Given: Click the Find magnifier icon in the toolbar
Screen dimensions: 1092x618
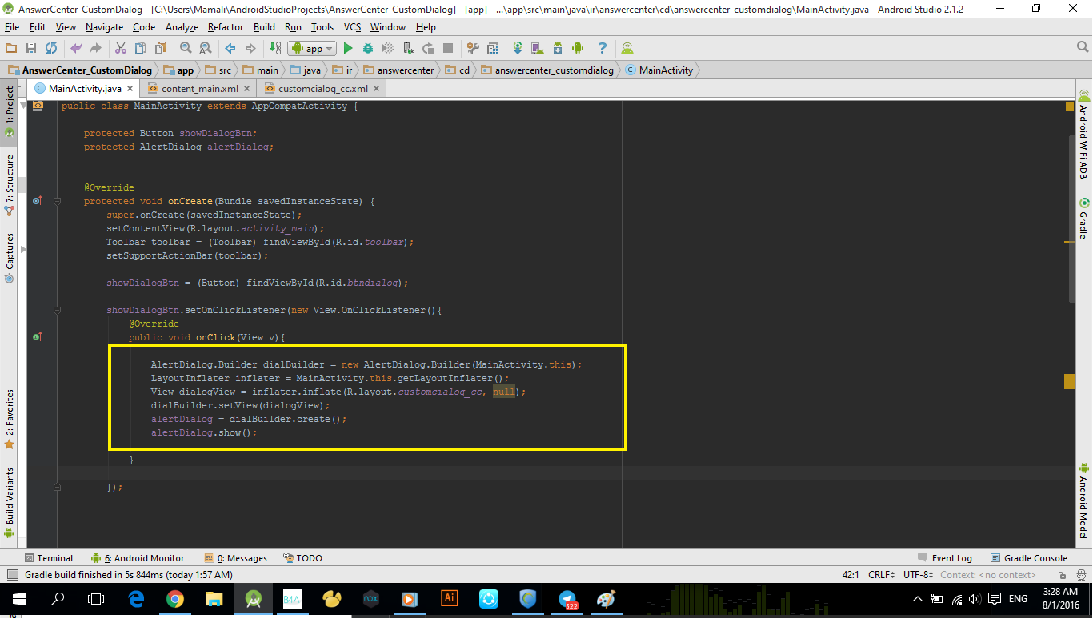Looking at the screenshot, I should click(187, 48).
